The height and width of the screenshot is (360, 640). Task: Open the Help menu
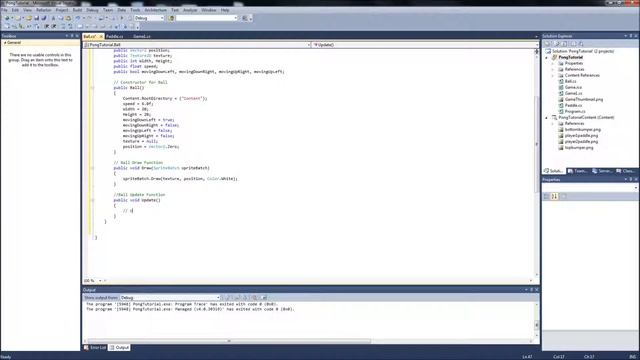click(225, 10)
